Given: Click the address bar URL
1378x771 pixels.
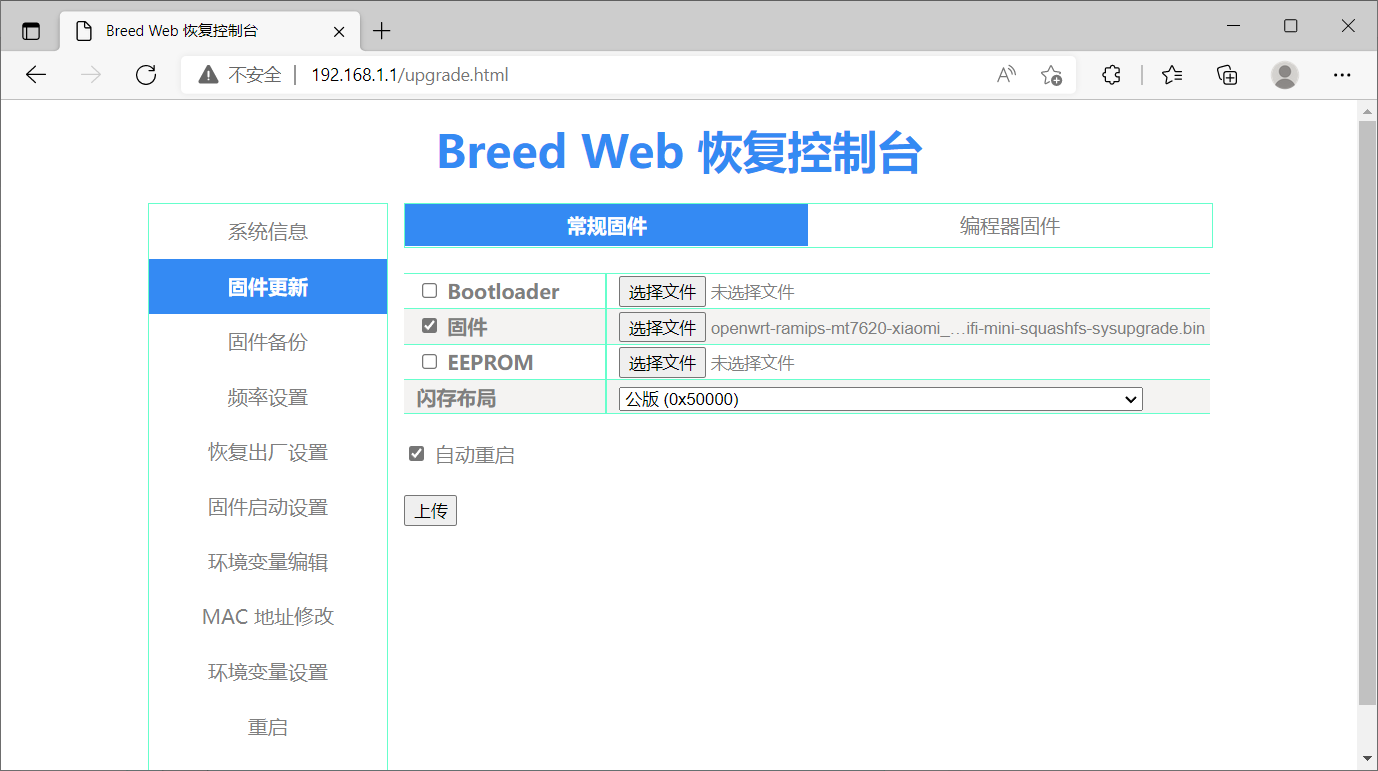Looking at the screenshot, I should click(x=410, y=75).
